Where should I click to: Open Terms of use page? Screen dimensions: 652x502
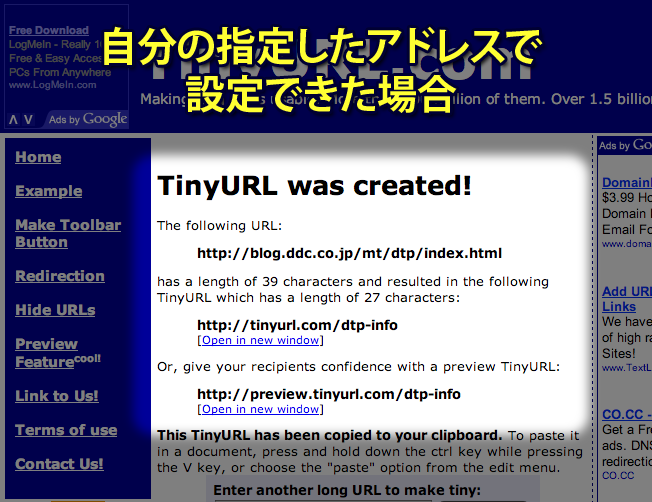tap(66, 430)
